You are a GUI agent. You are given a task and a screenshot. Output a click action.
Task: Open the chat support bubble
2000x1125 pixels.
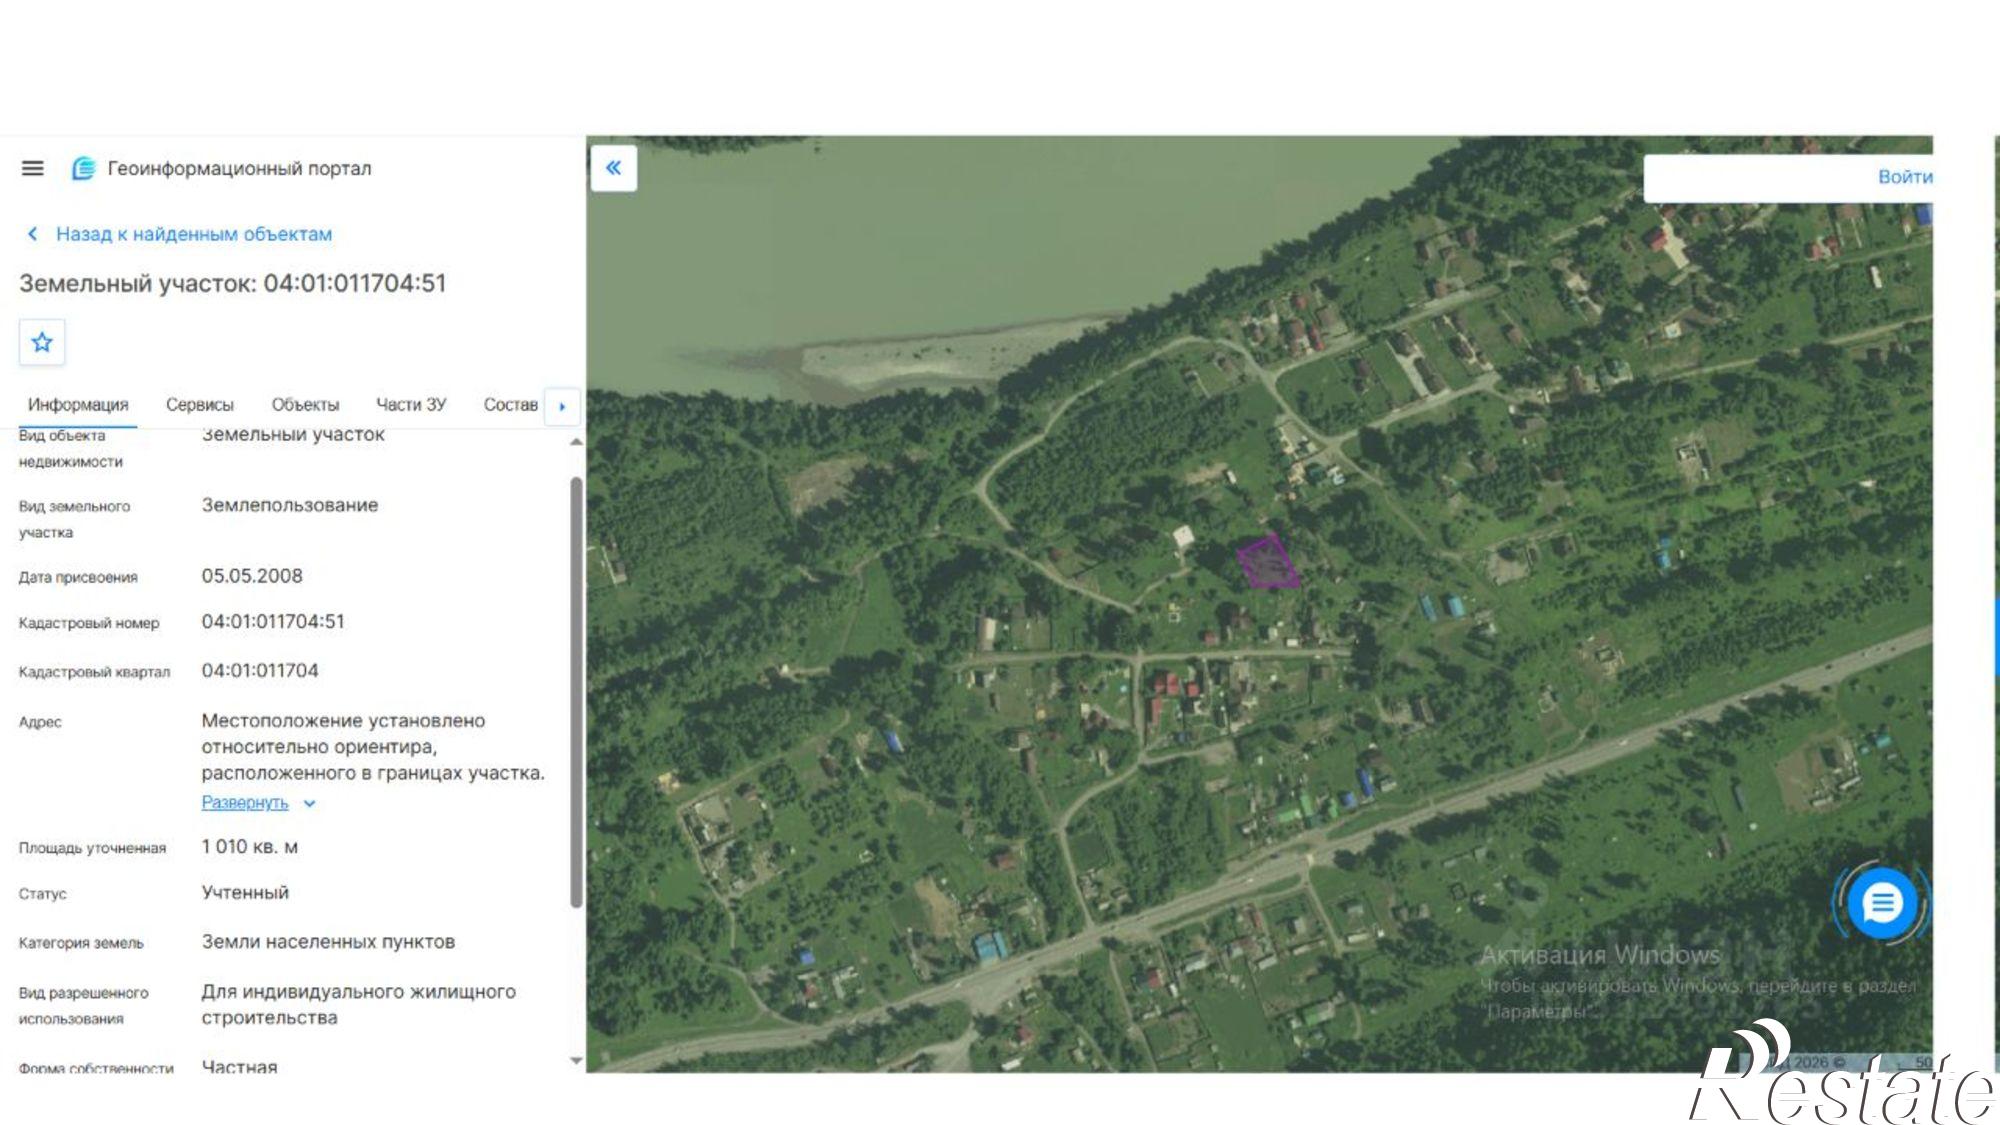coord(1882,903)
